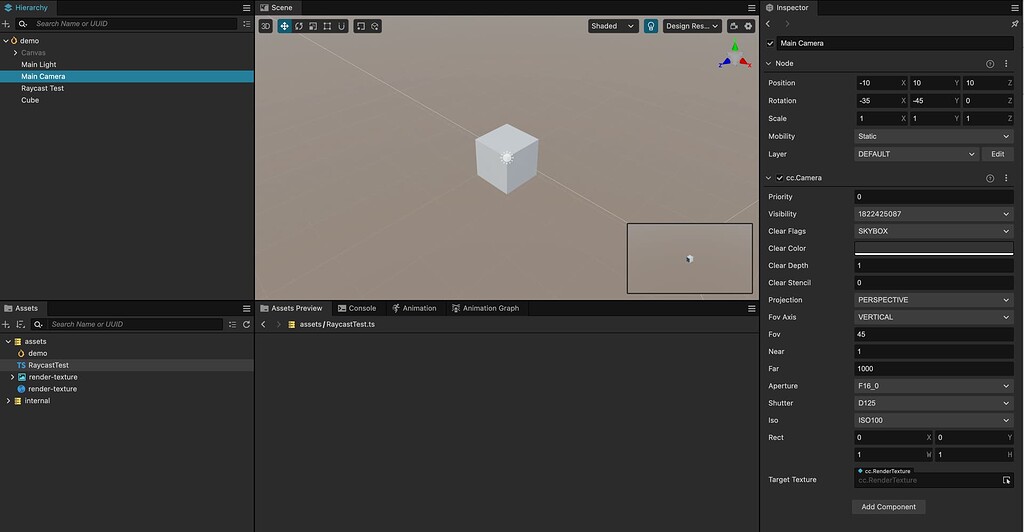Disable the cc.Camera component checkbox
1024x532 pixels.
pyautogui.click(x=779, y=178)
